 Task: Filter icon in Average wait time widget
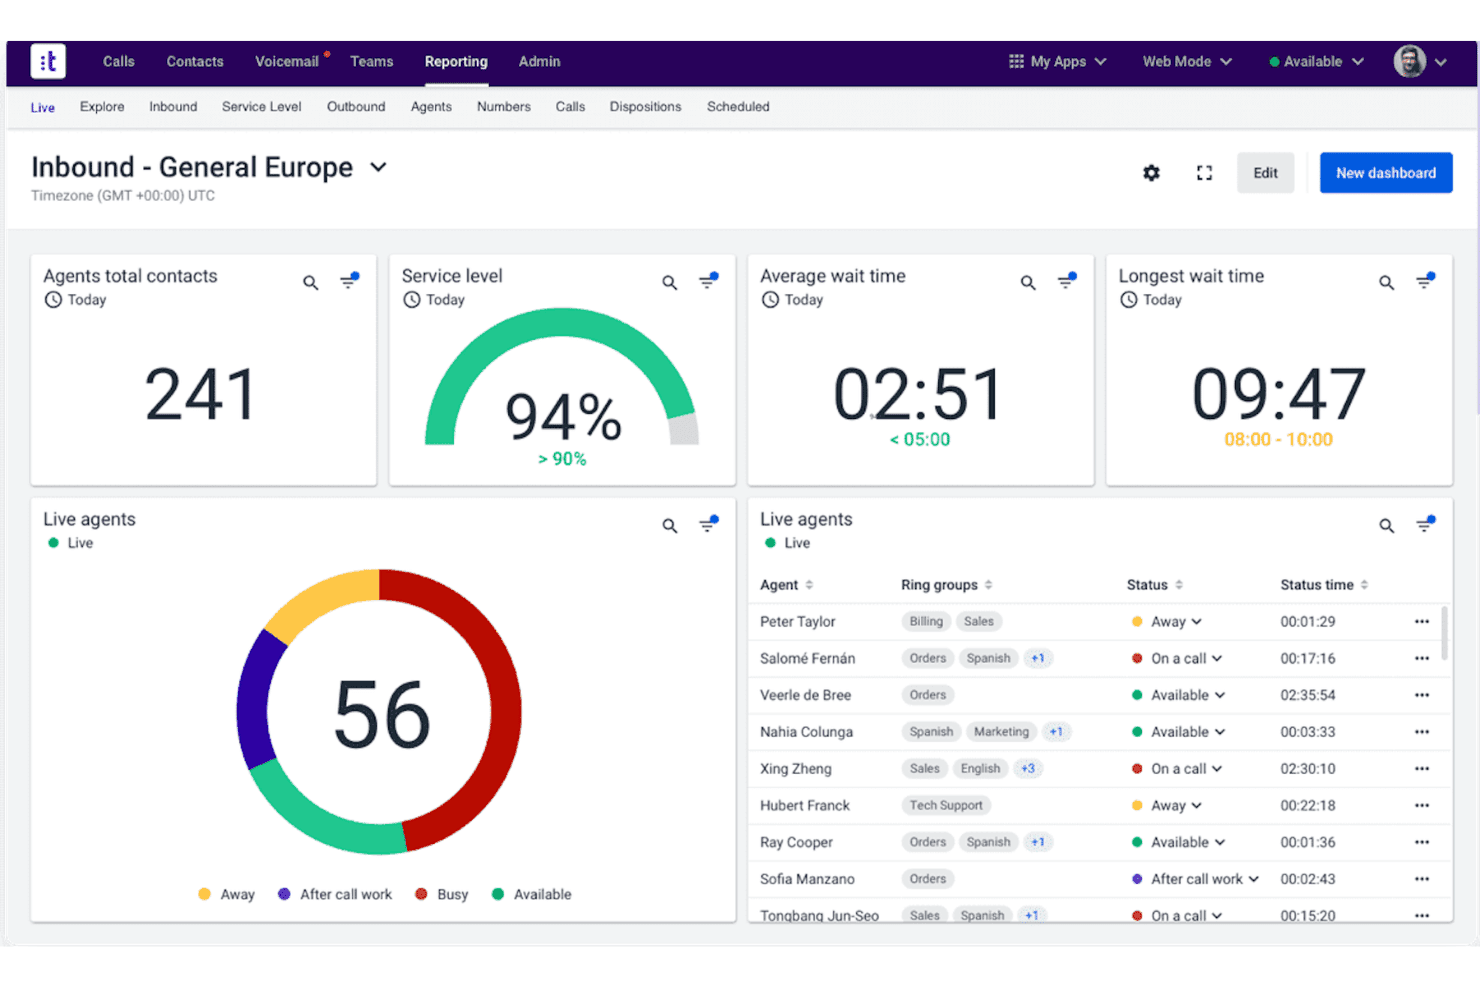click(x=1067, y=281)
